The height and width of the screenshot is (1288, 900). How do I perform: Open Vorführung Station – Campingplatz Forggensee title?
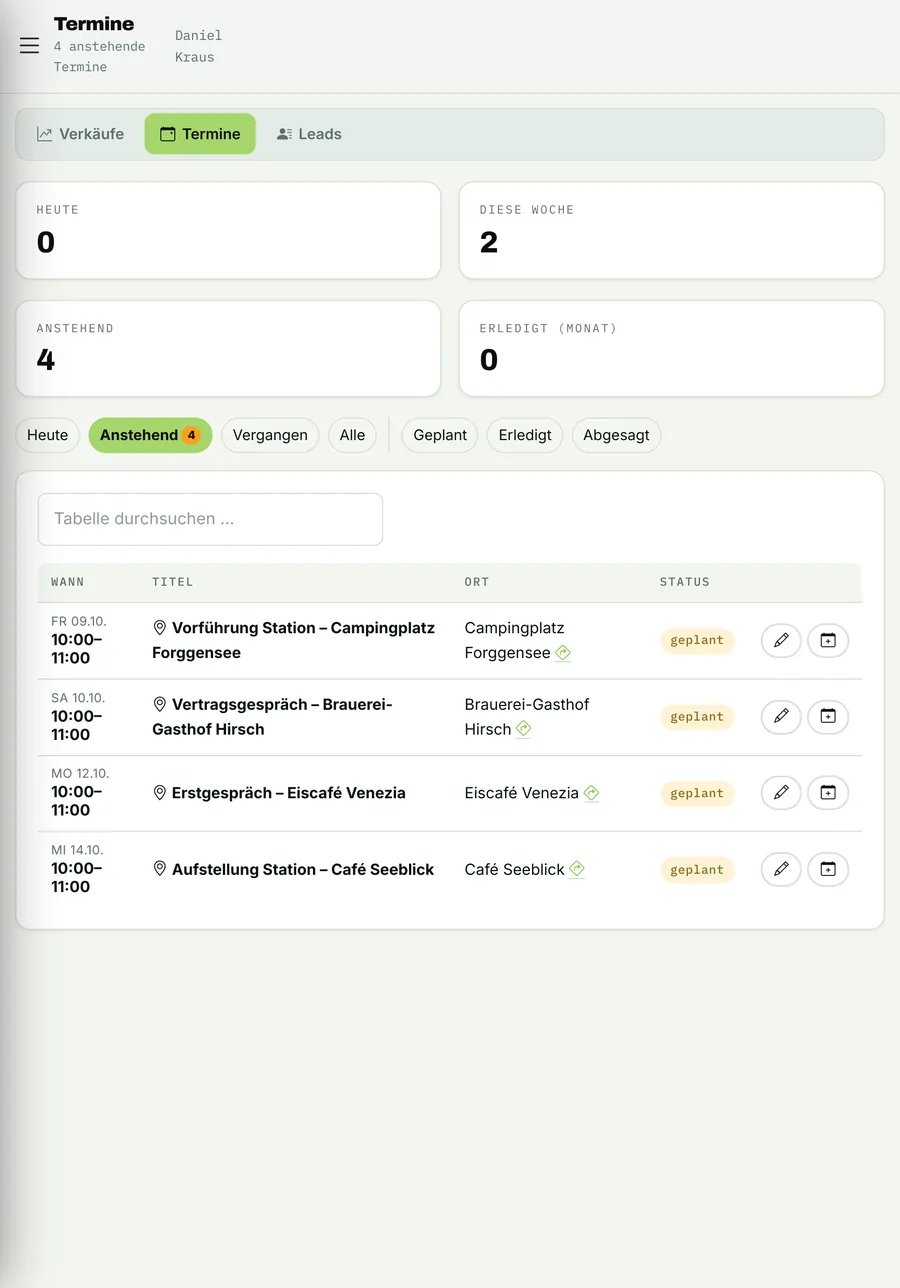pyautogui.click(x=294, y=641)
